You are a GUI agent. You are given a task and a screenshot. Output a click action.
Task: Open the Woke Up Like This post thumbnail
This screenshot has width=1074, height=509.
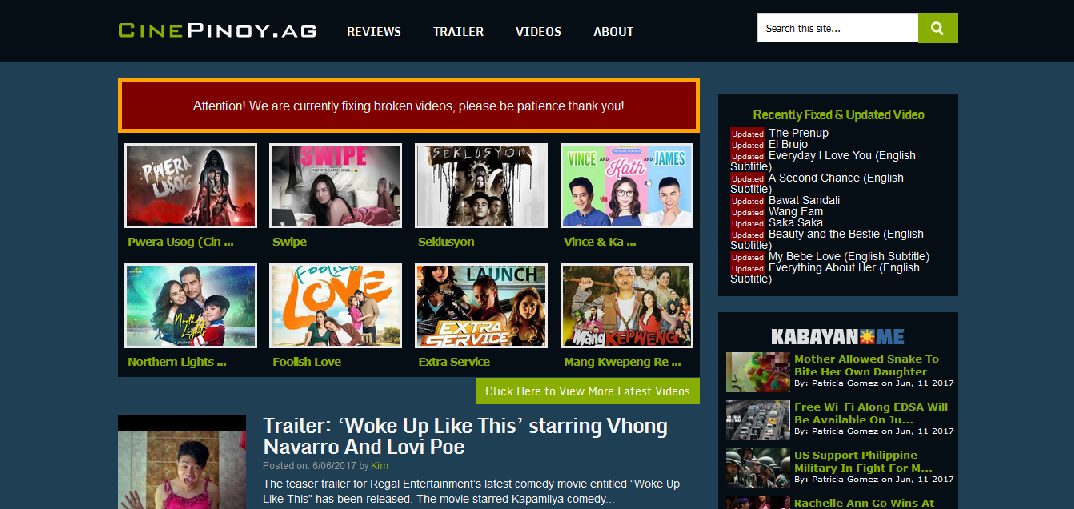tap(182, 462)
